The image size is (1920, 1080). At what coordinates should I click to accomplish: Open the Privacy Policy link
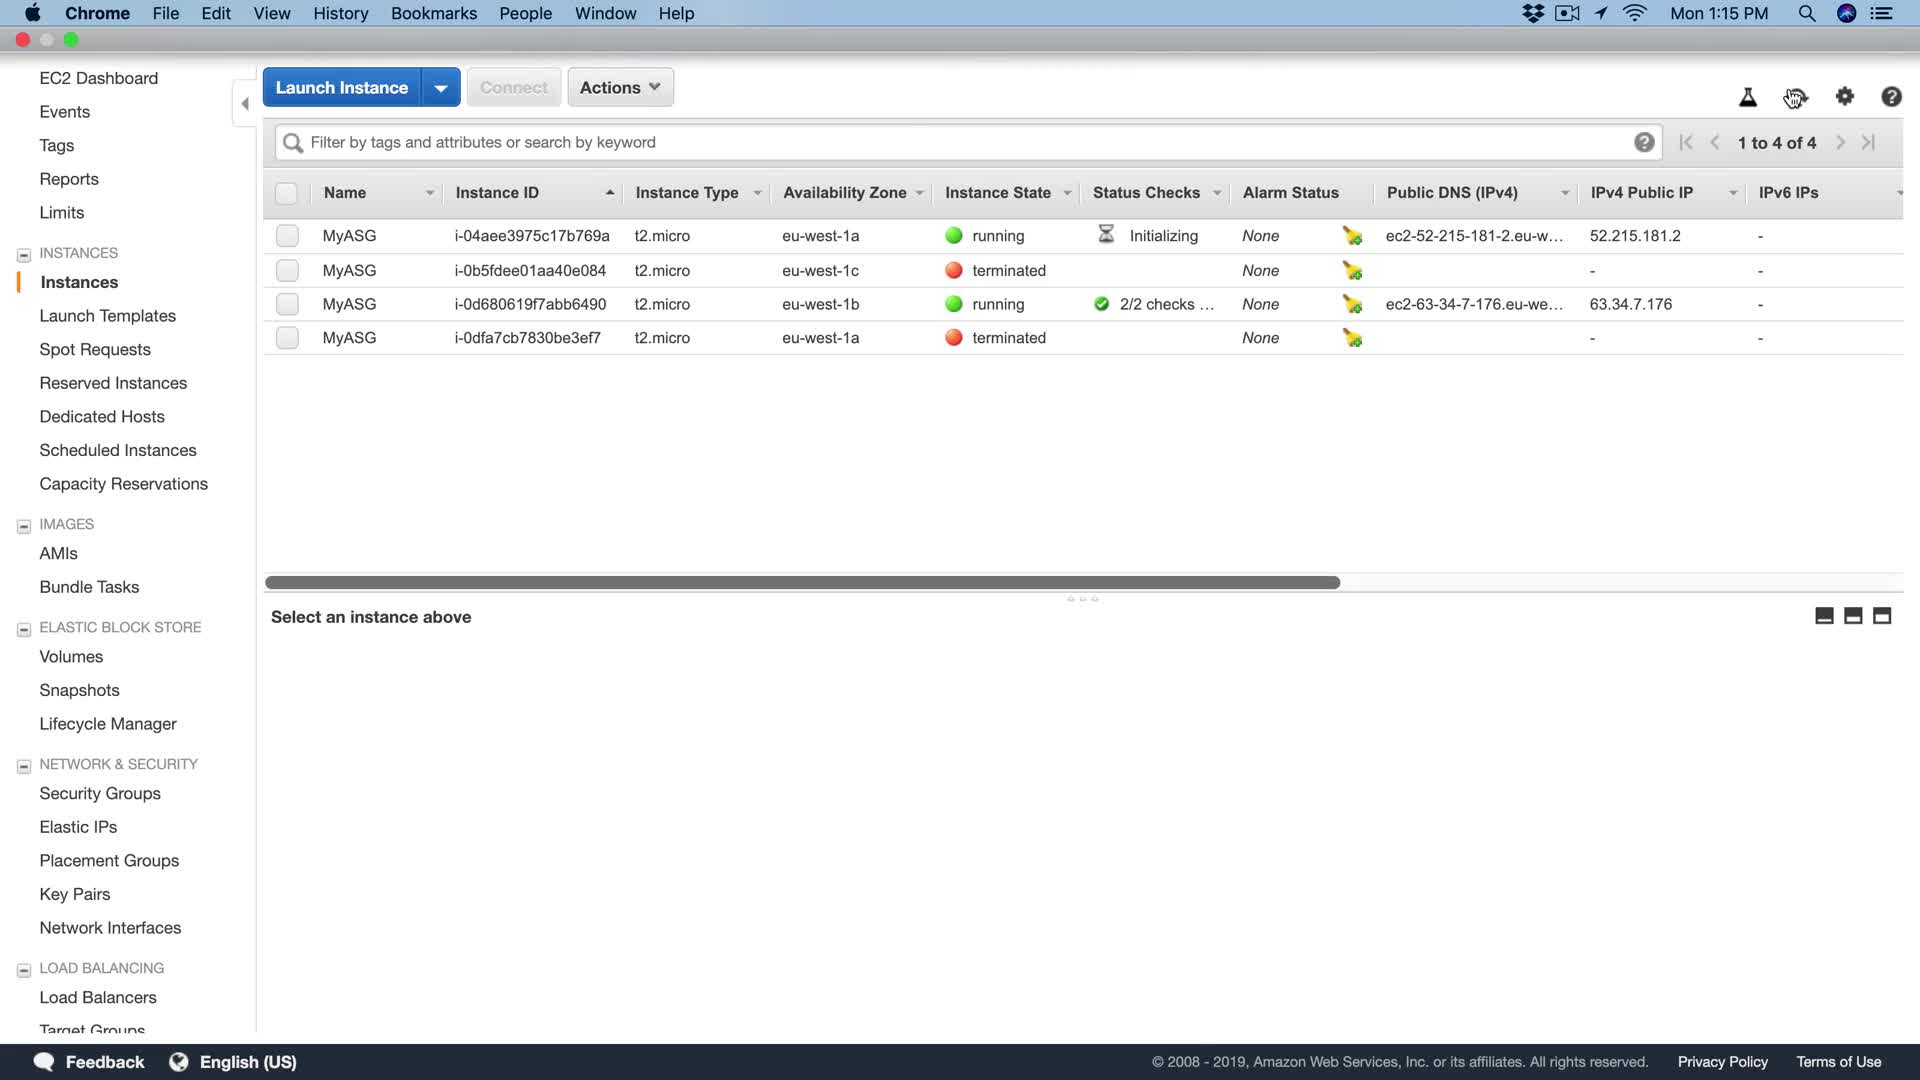pyautogui.click(x=1722, y=1062)
